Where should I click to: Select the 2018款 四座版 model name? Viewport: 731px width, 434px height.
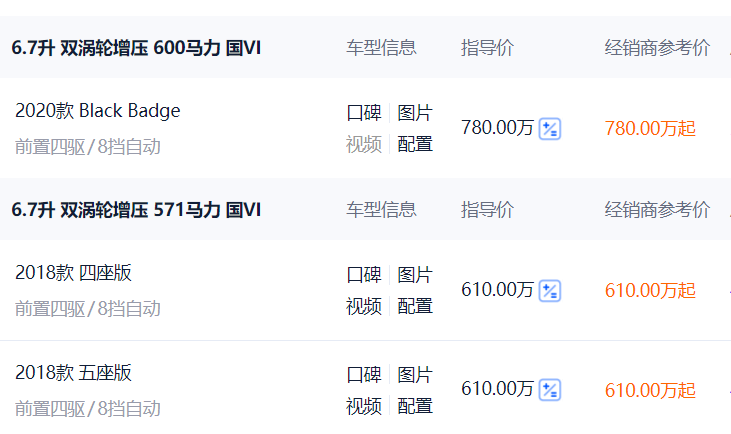pyautogui.click(x=74, y=273)
